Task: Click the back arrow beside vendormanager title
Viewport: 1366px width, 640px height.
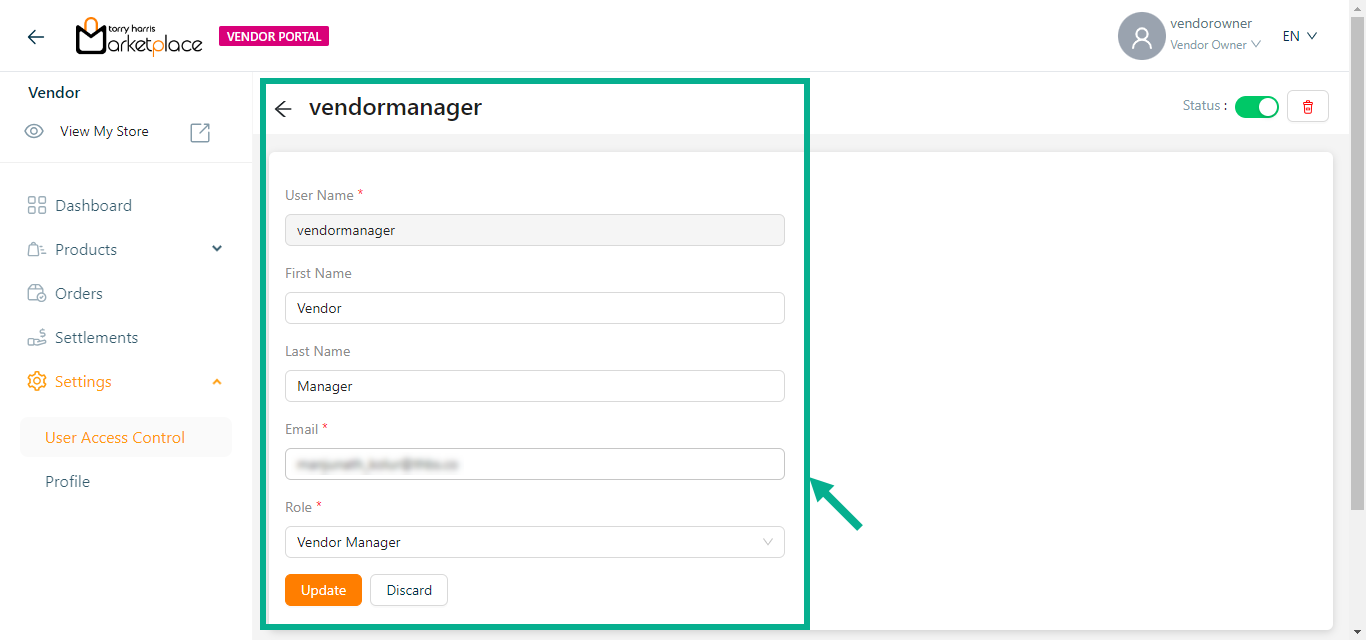Action: (283, 109)
